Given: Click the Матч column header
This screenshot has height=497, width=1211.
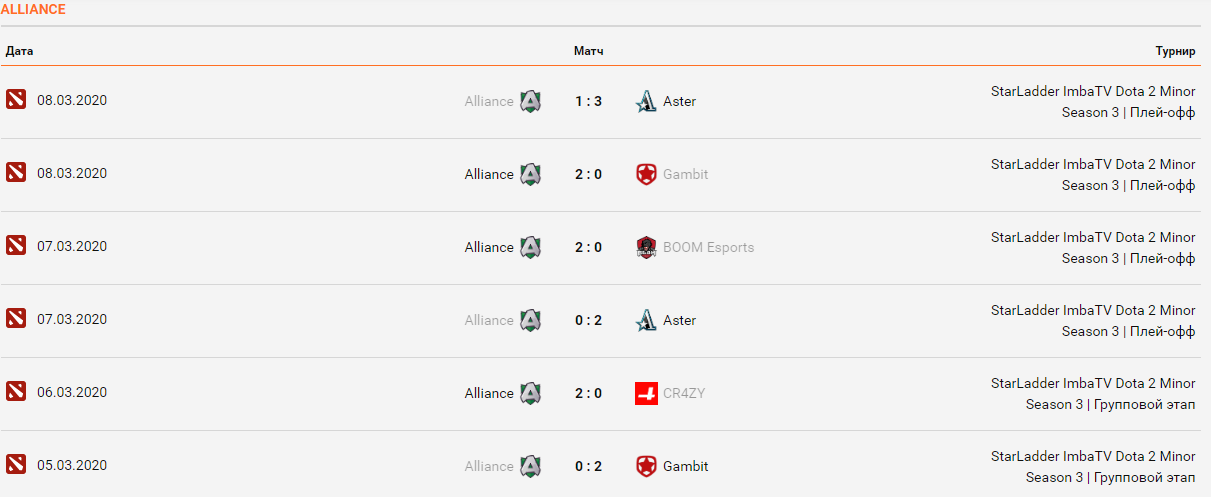Looking at the screenshot, I should click(589, 51).
